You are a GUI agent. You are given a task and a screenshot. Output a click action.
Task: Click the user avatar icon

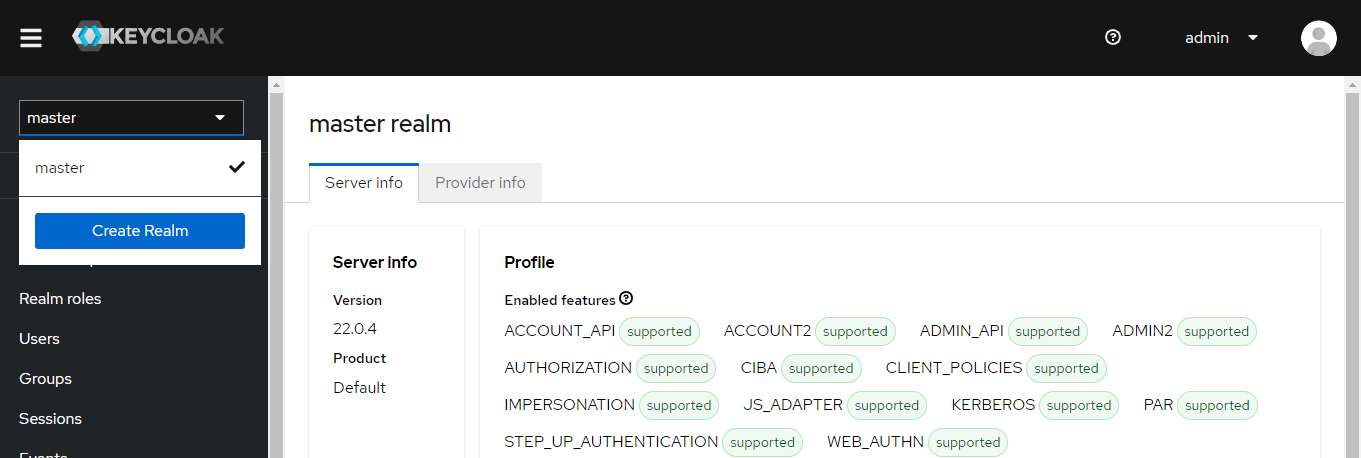[1318, 38]
